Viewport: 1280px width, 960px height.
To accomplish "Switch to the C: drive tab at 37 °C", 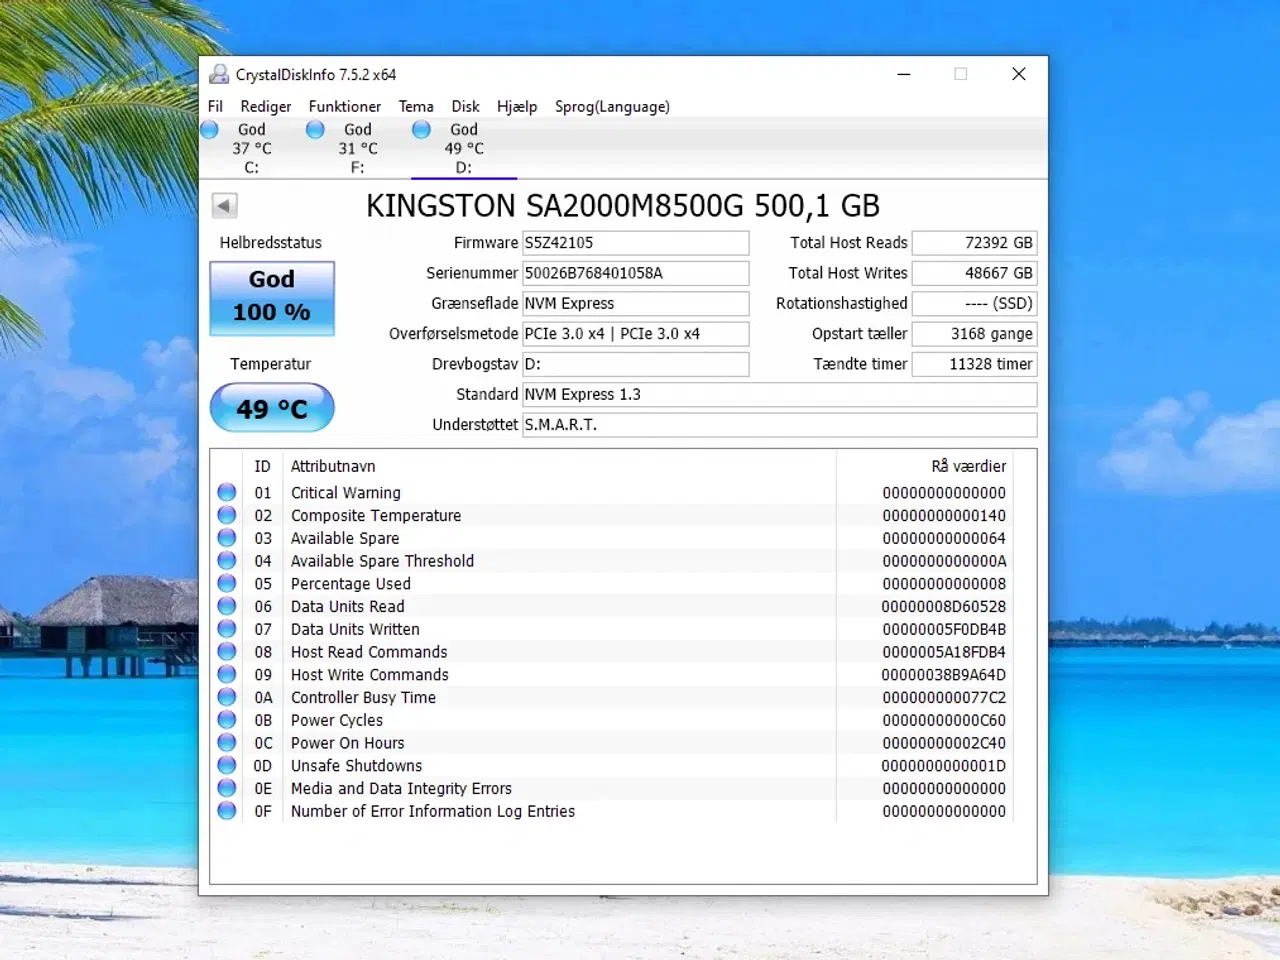I will coord(252,148).
